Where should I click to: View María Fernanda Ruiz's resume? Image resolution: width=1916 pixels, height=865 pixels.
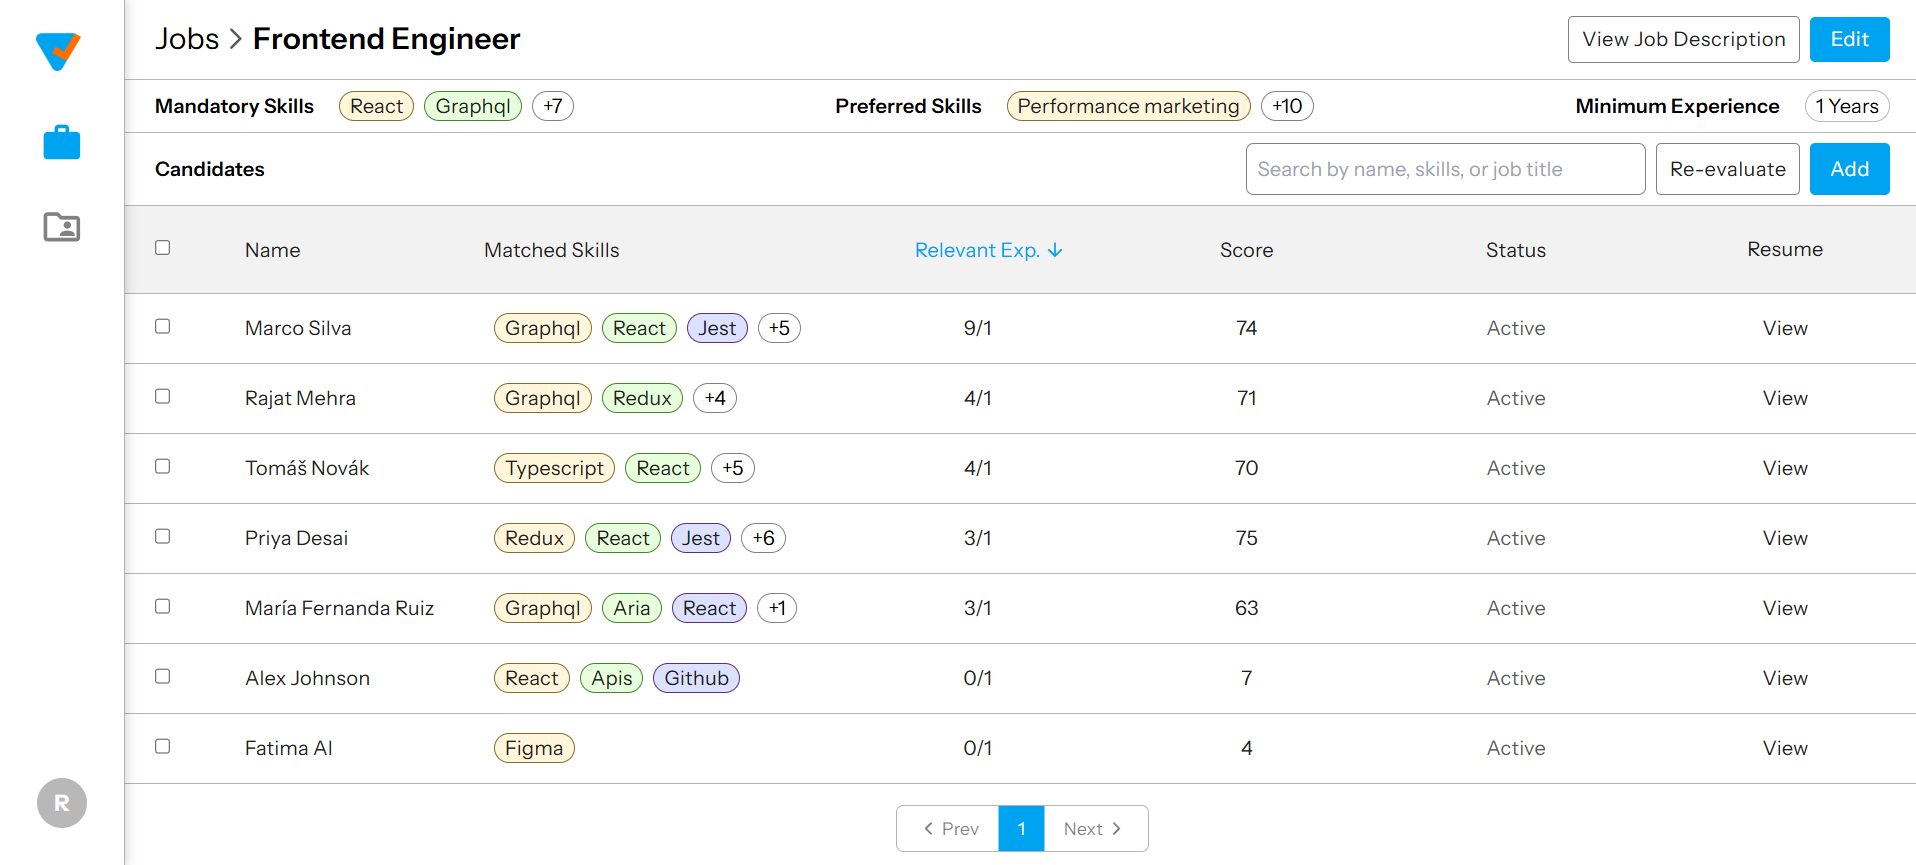(x=1785, y=608)
